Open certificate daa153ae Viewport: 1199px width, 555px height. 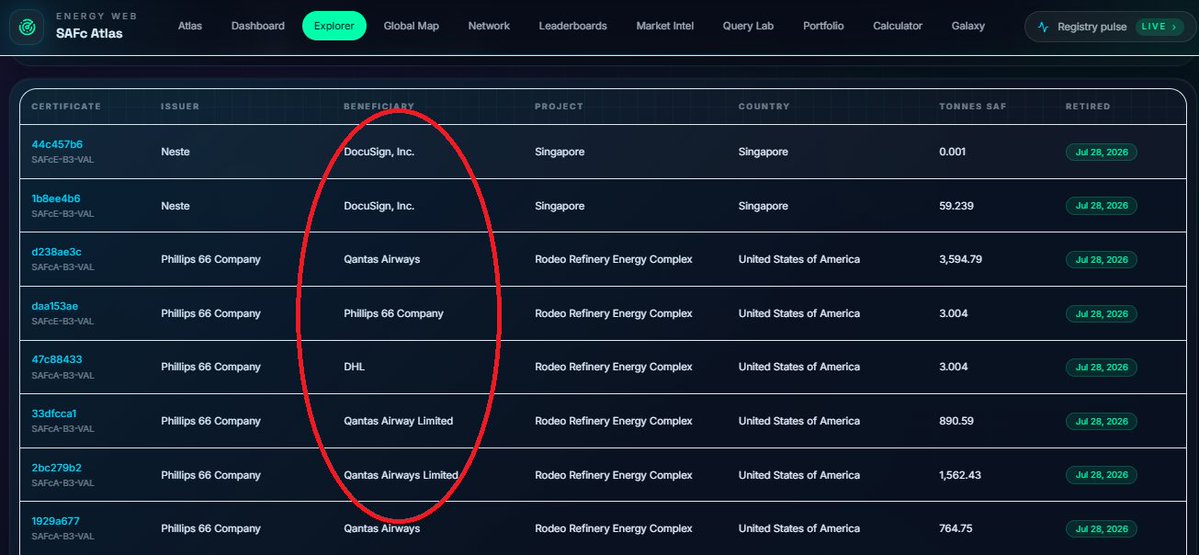(55, 307)
